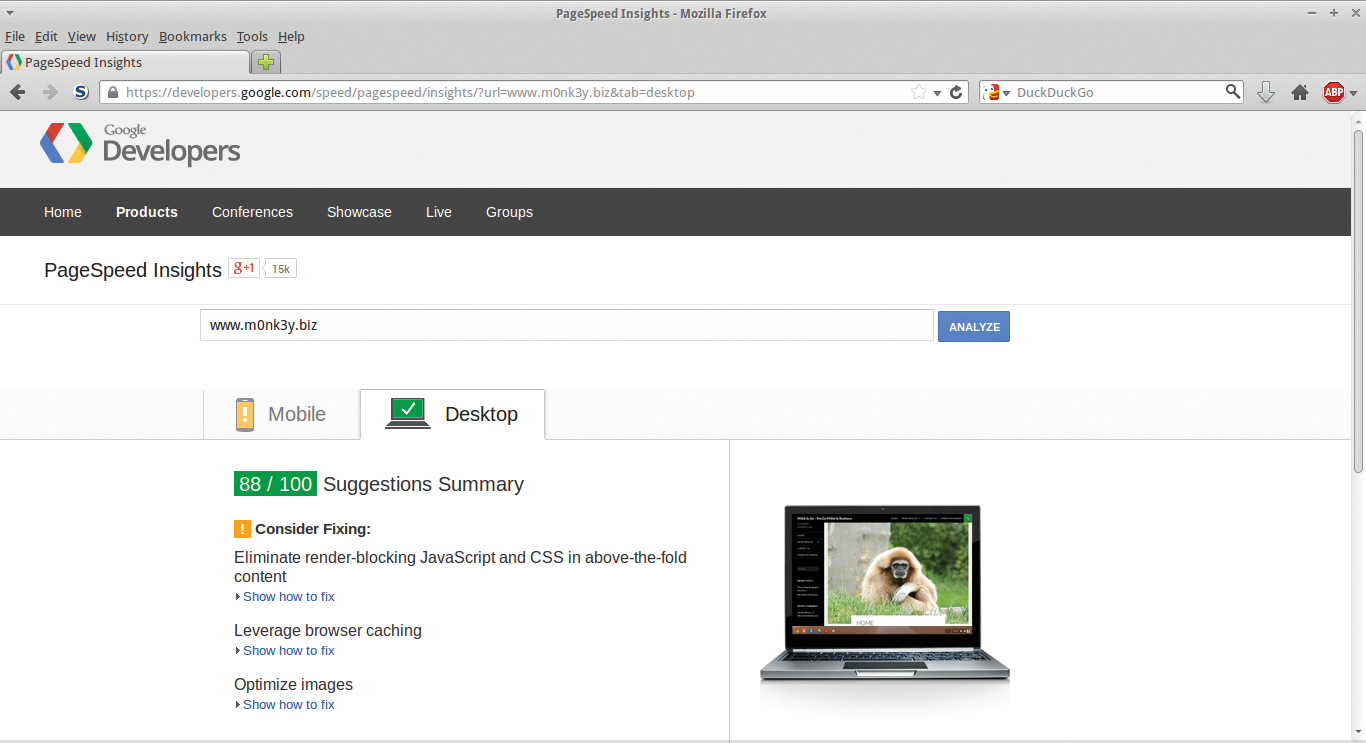Open a new tab with the plus icon

pos(265,61)
